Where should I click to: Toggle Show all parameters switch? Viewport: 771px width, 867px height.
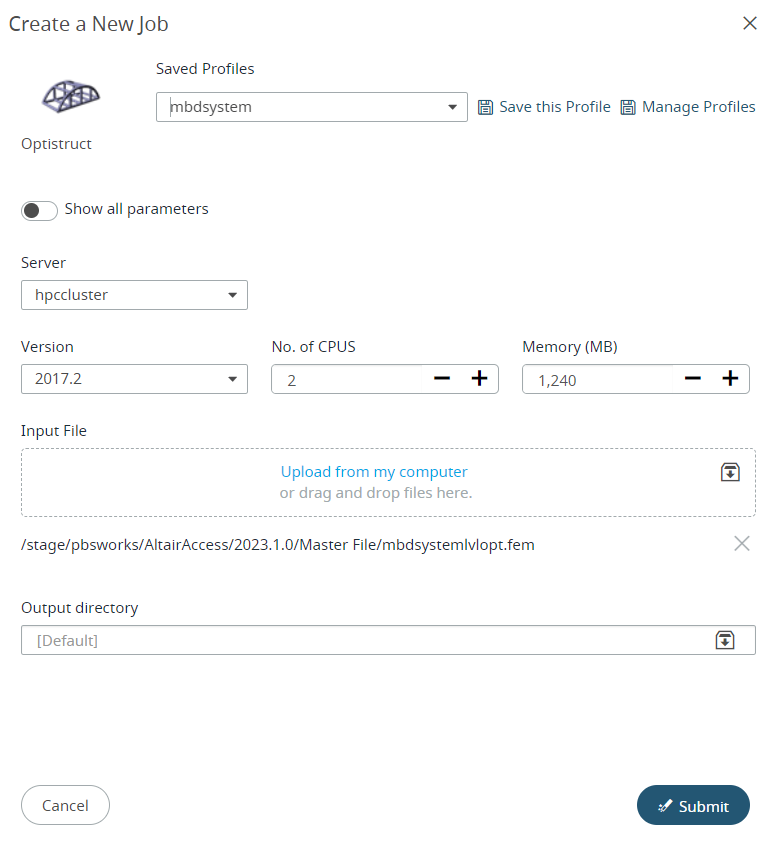click(x=39, y=210)
